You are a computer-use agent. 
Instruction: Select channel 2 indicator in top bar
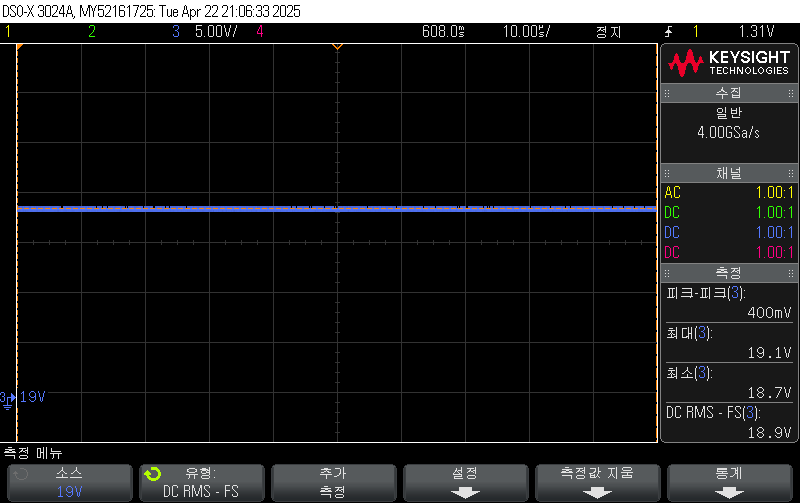[x=92, y=32]
